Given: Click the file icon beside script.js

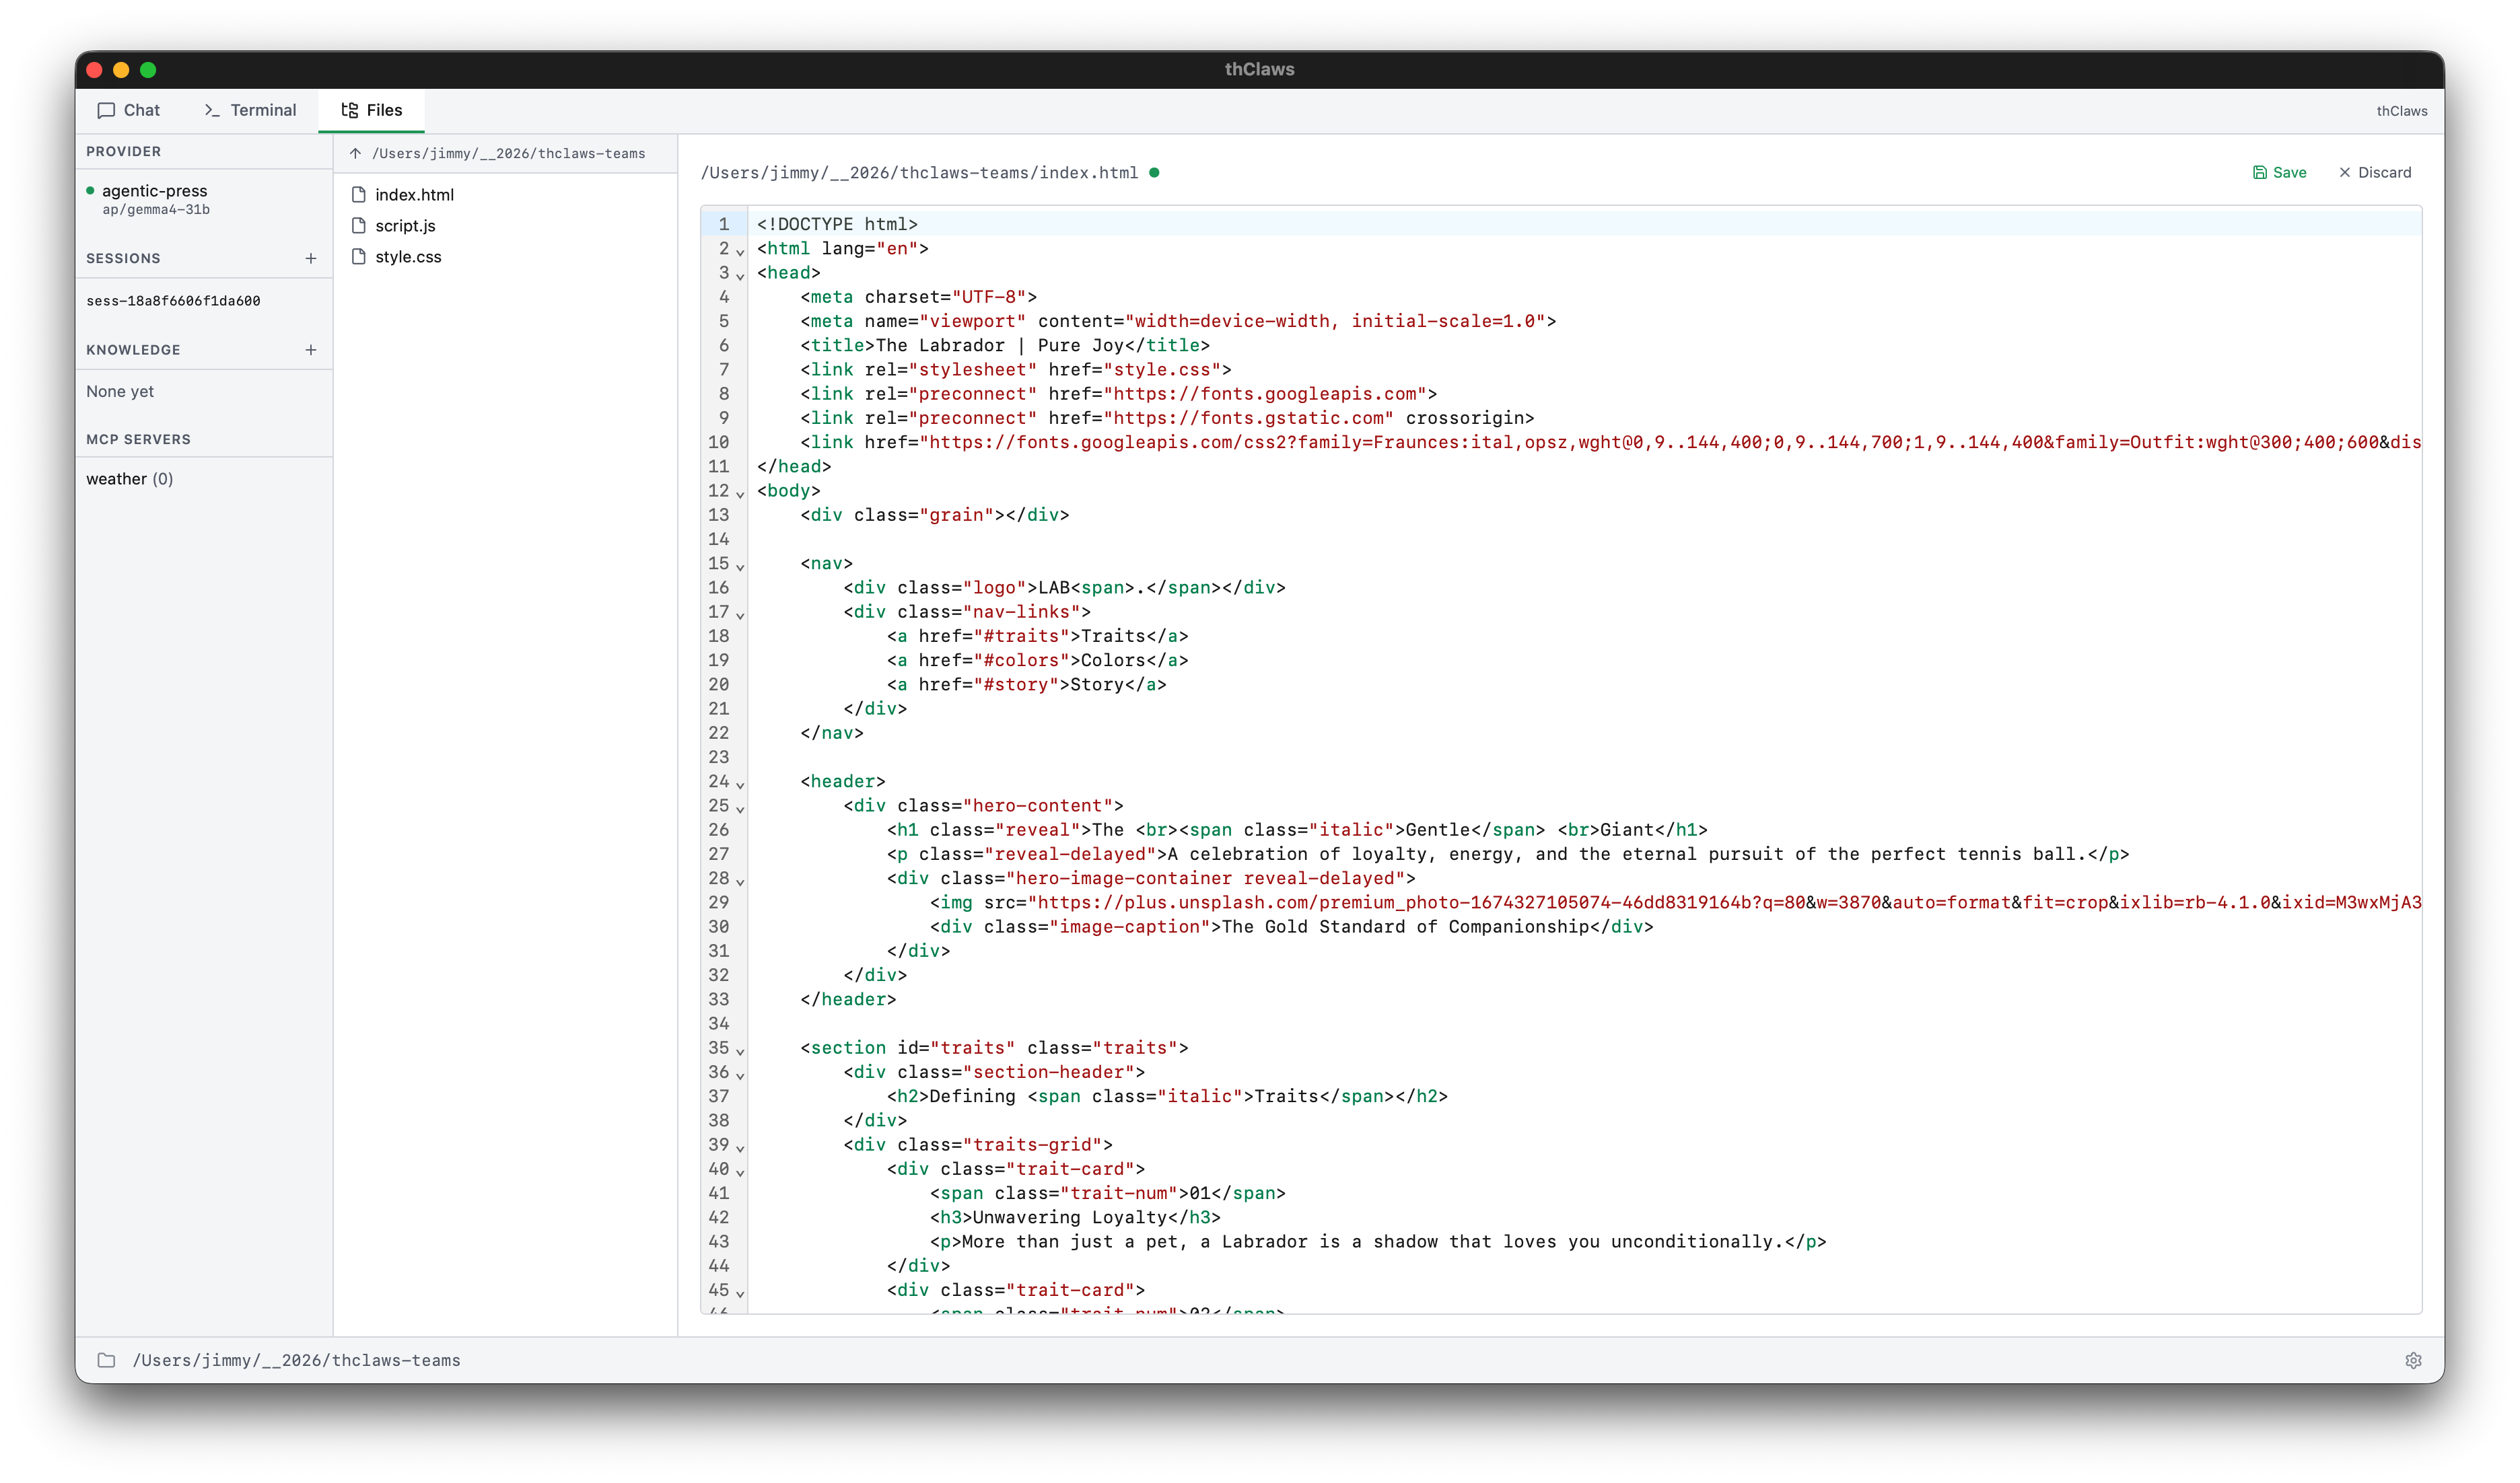Looking at the screenshot, I should tap(359, 226).
